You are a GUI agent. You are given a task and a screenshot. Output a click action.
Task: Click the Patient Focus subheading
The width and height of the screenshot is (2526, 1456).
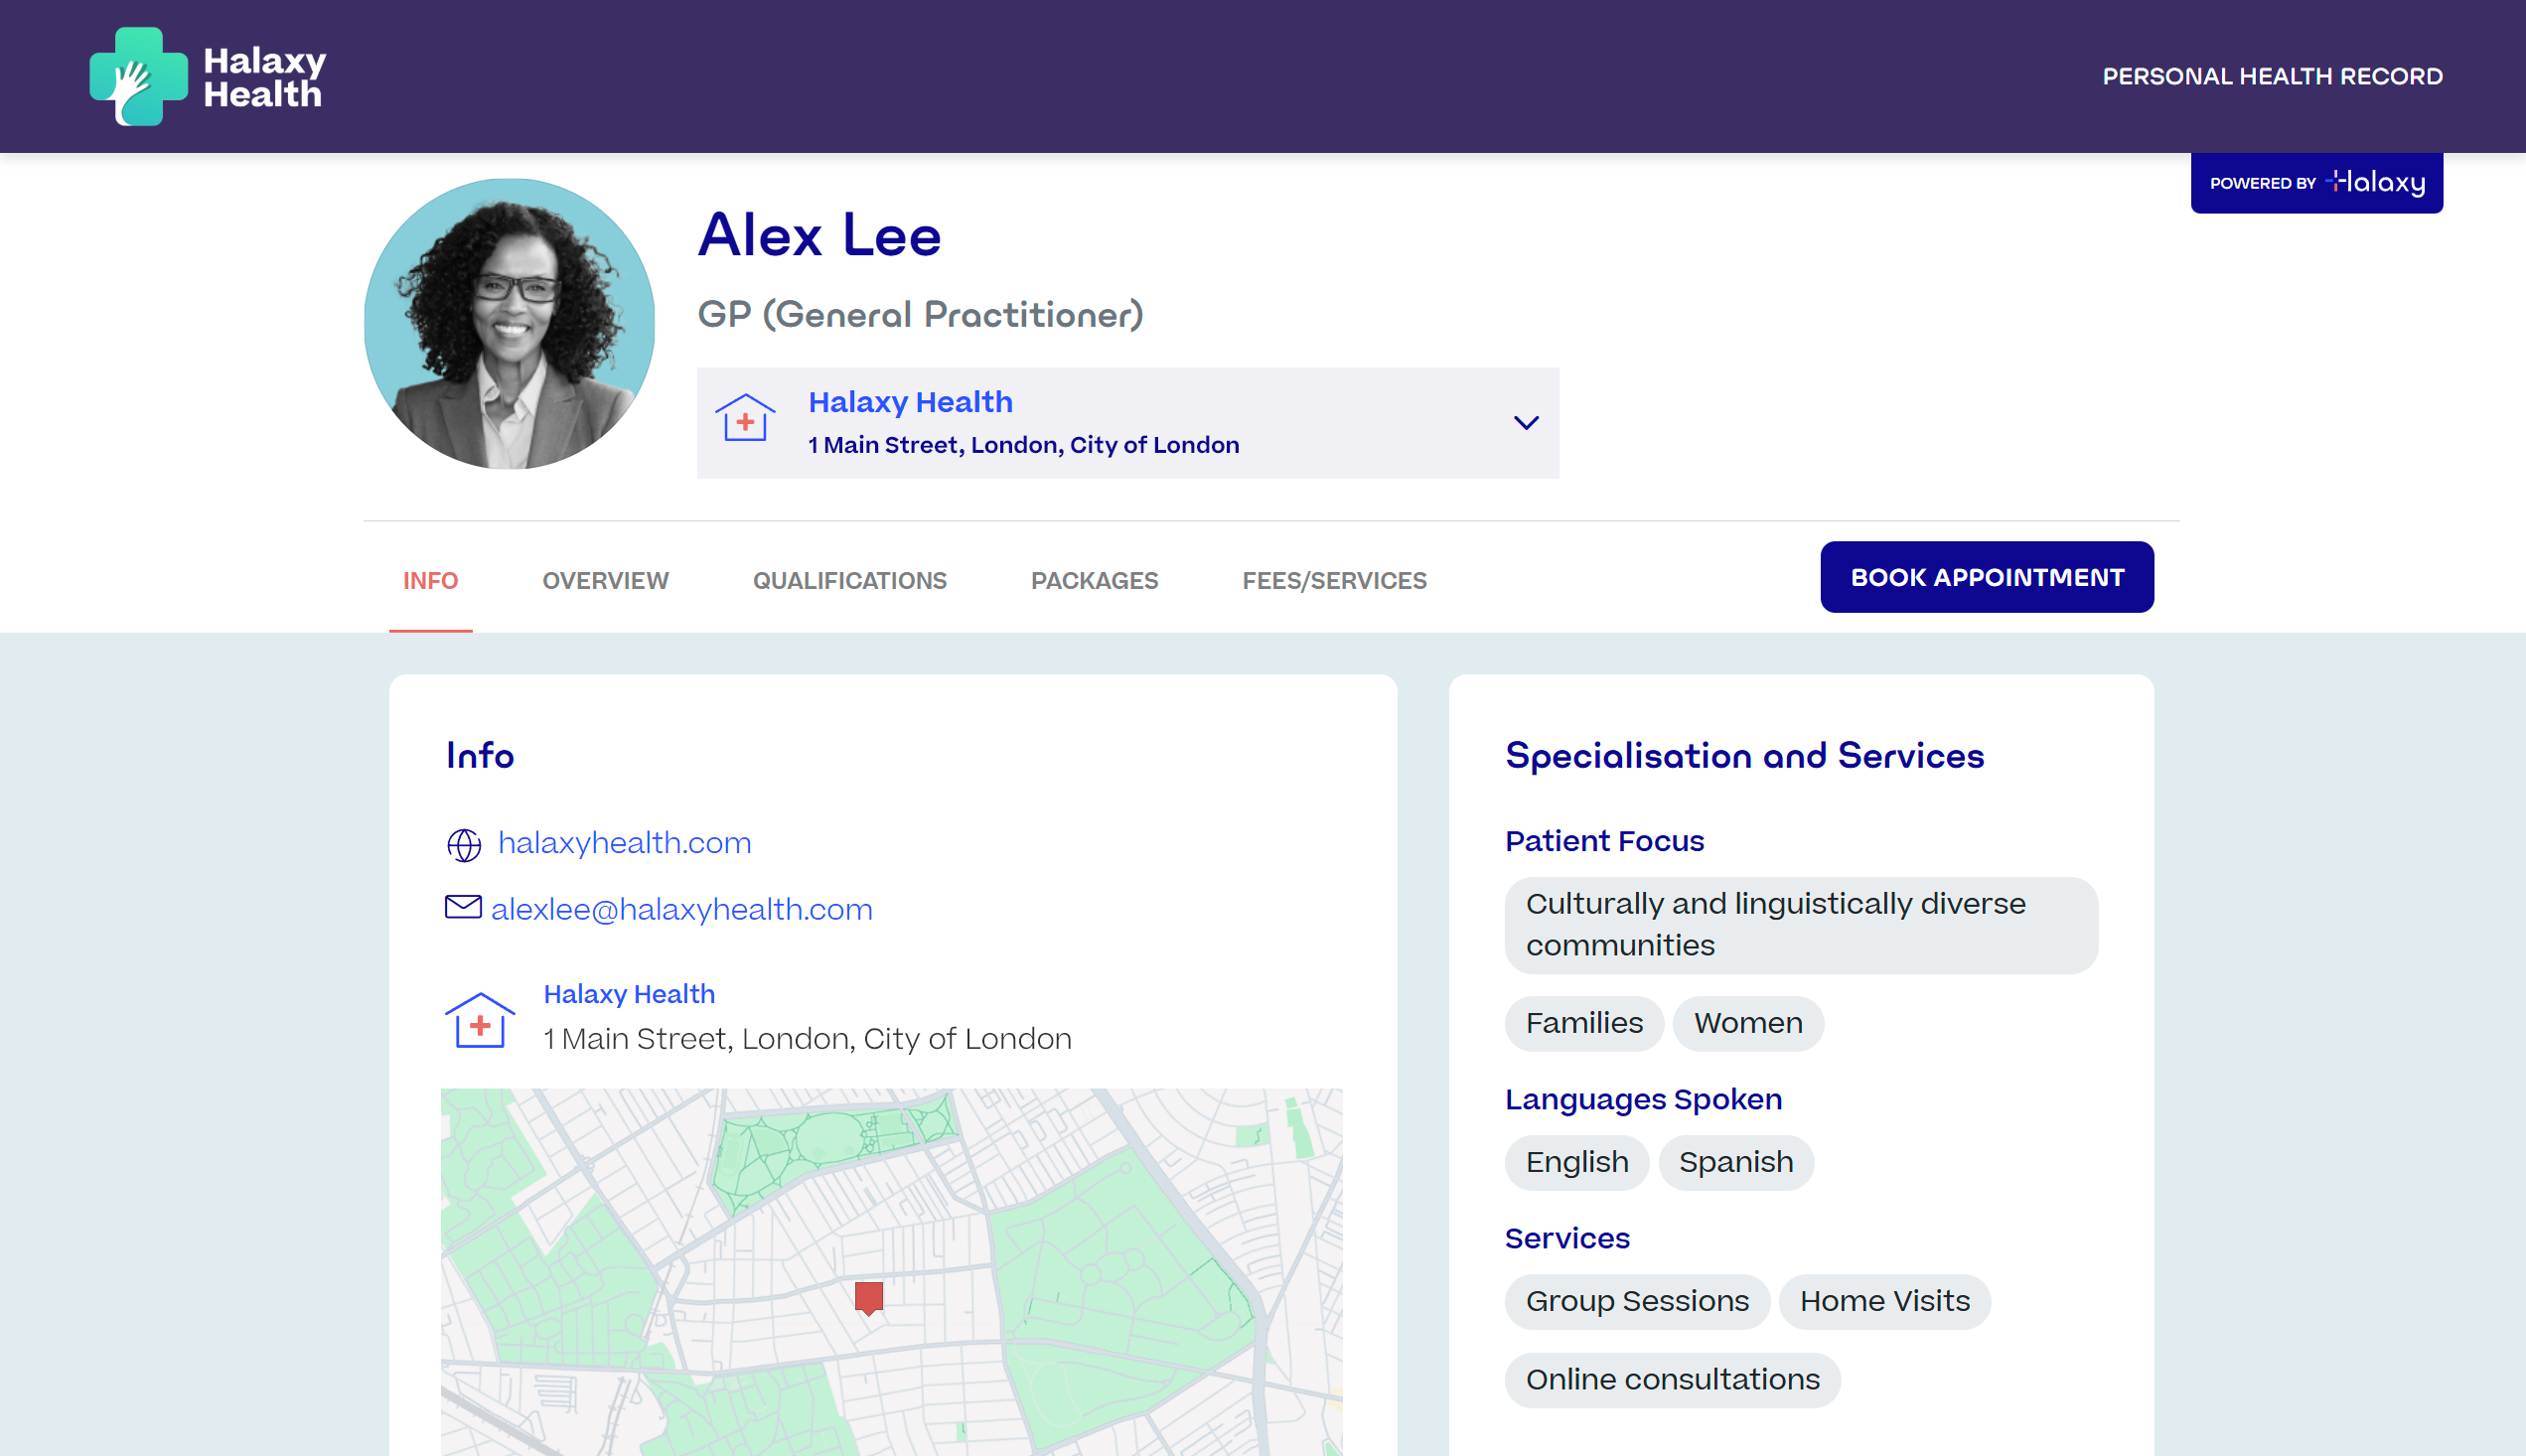(1605, 841)
